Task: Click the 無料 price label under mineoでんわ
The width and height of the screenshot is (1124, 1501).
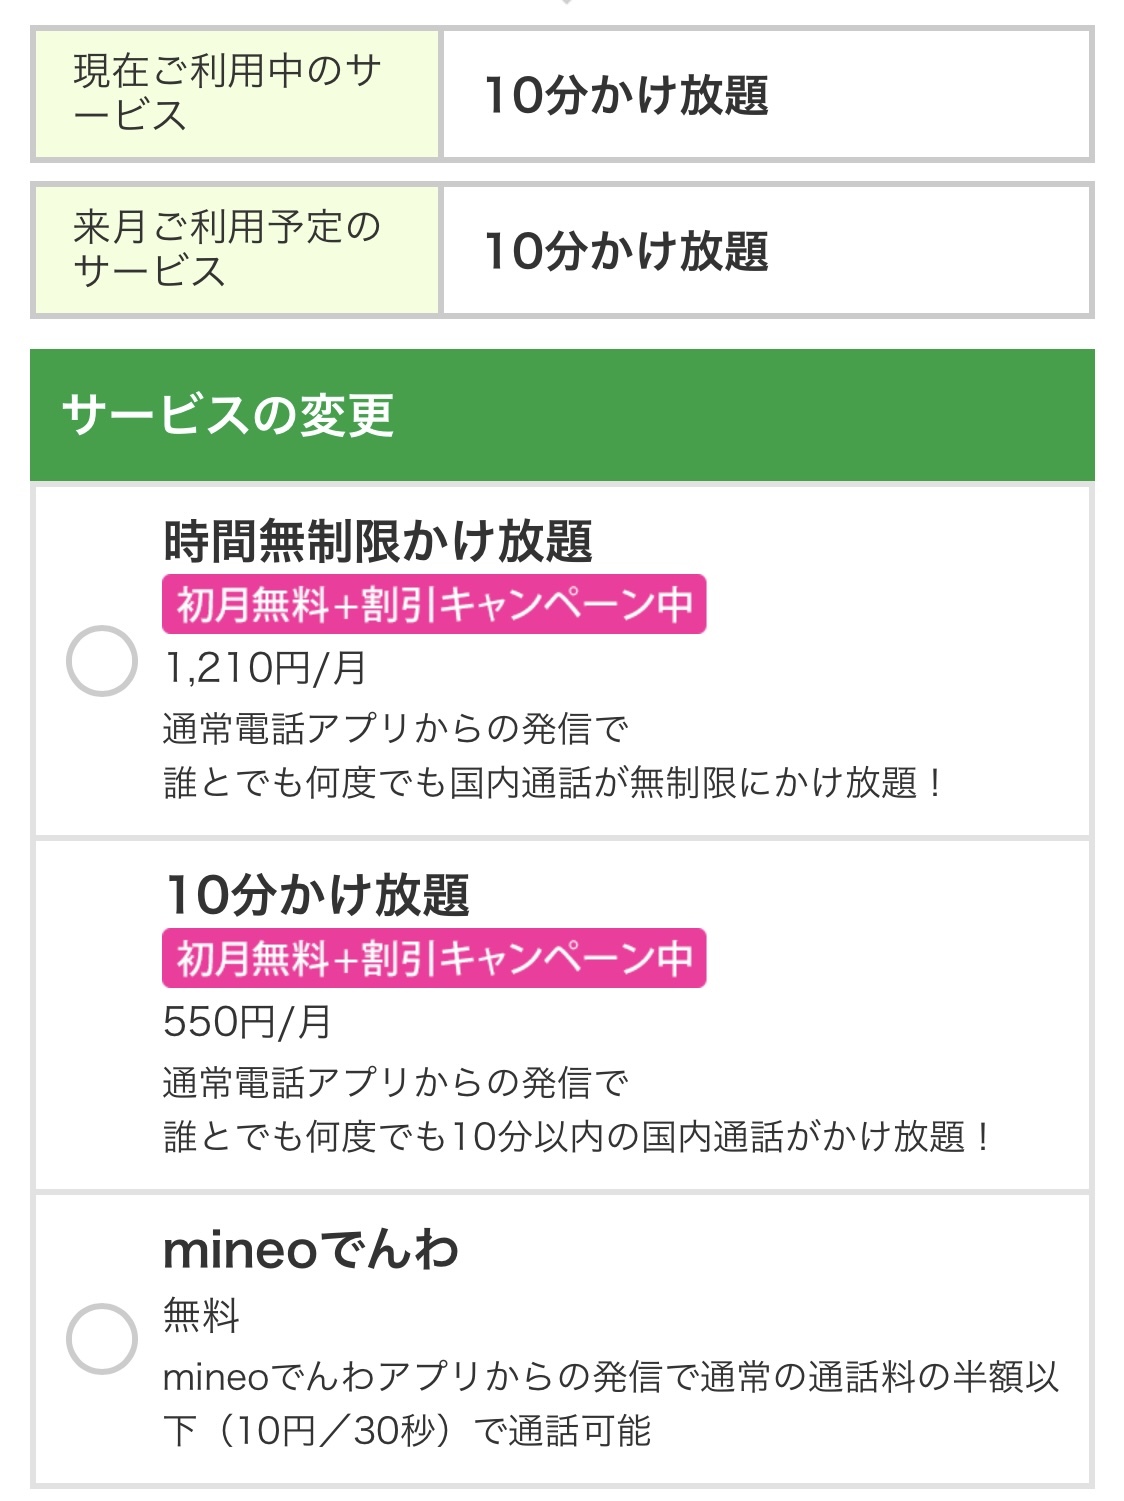Action: tap(201, 1314)
